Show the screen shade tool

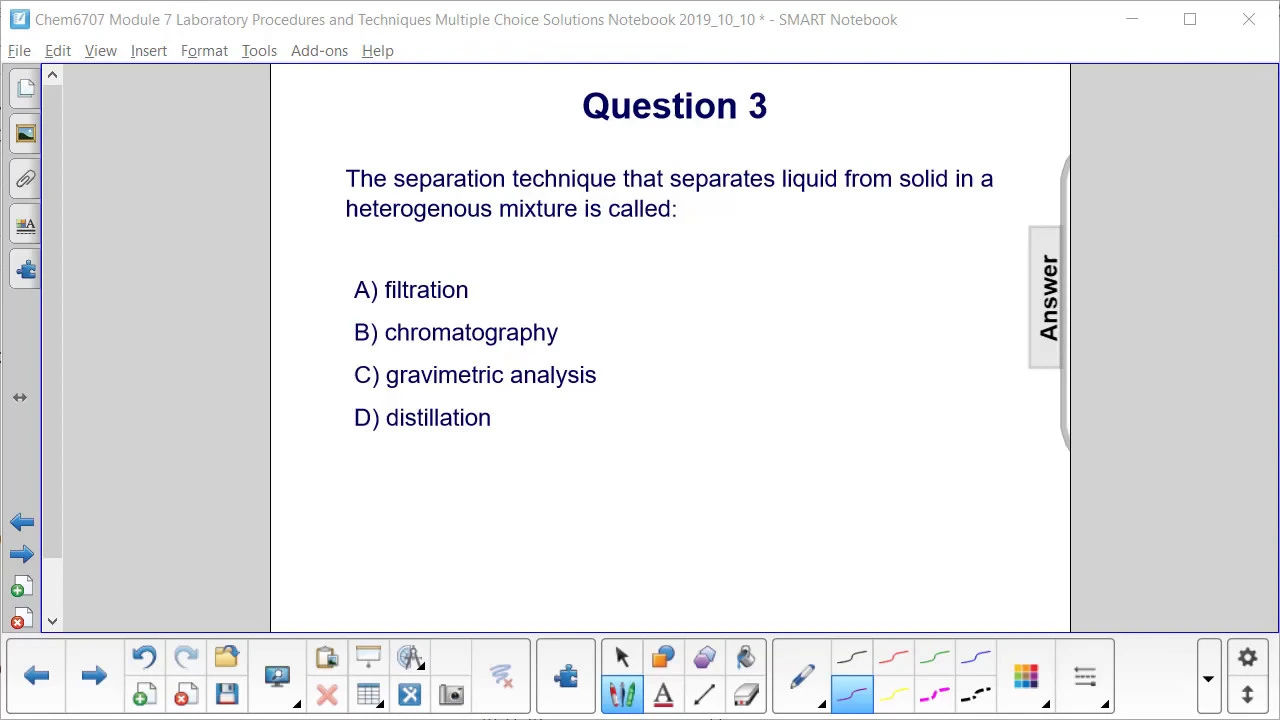tap(368, 657)
